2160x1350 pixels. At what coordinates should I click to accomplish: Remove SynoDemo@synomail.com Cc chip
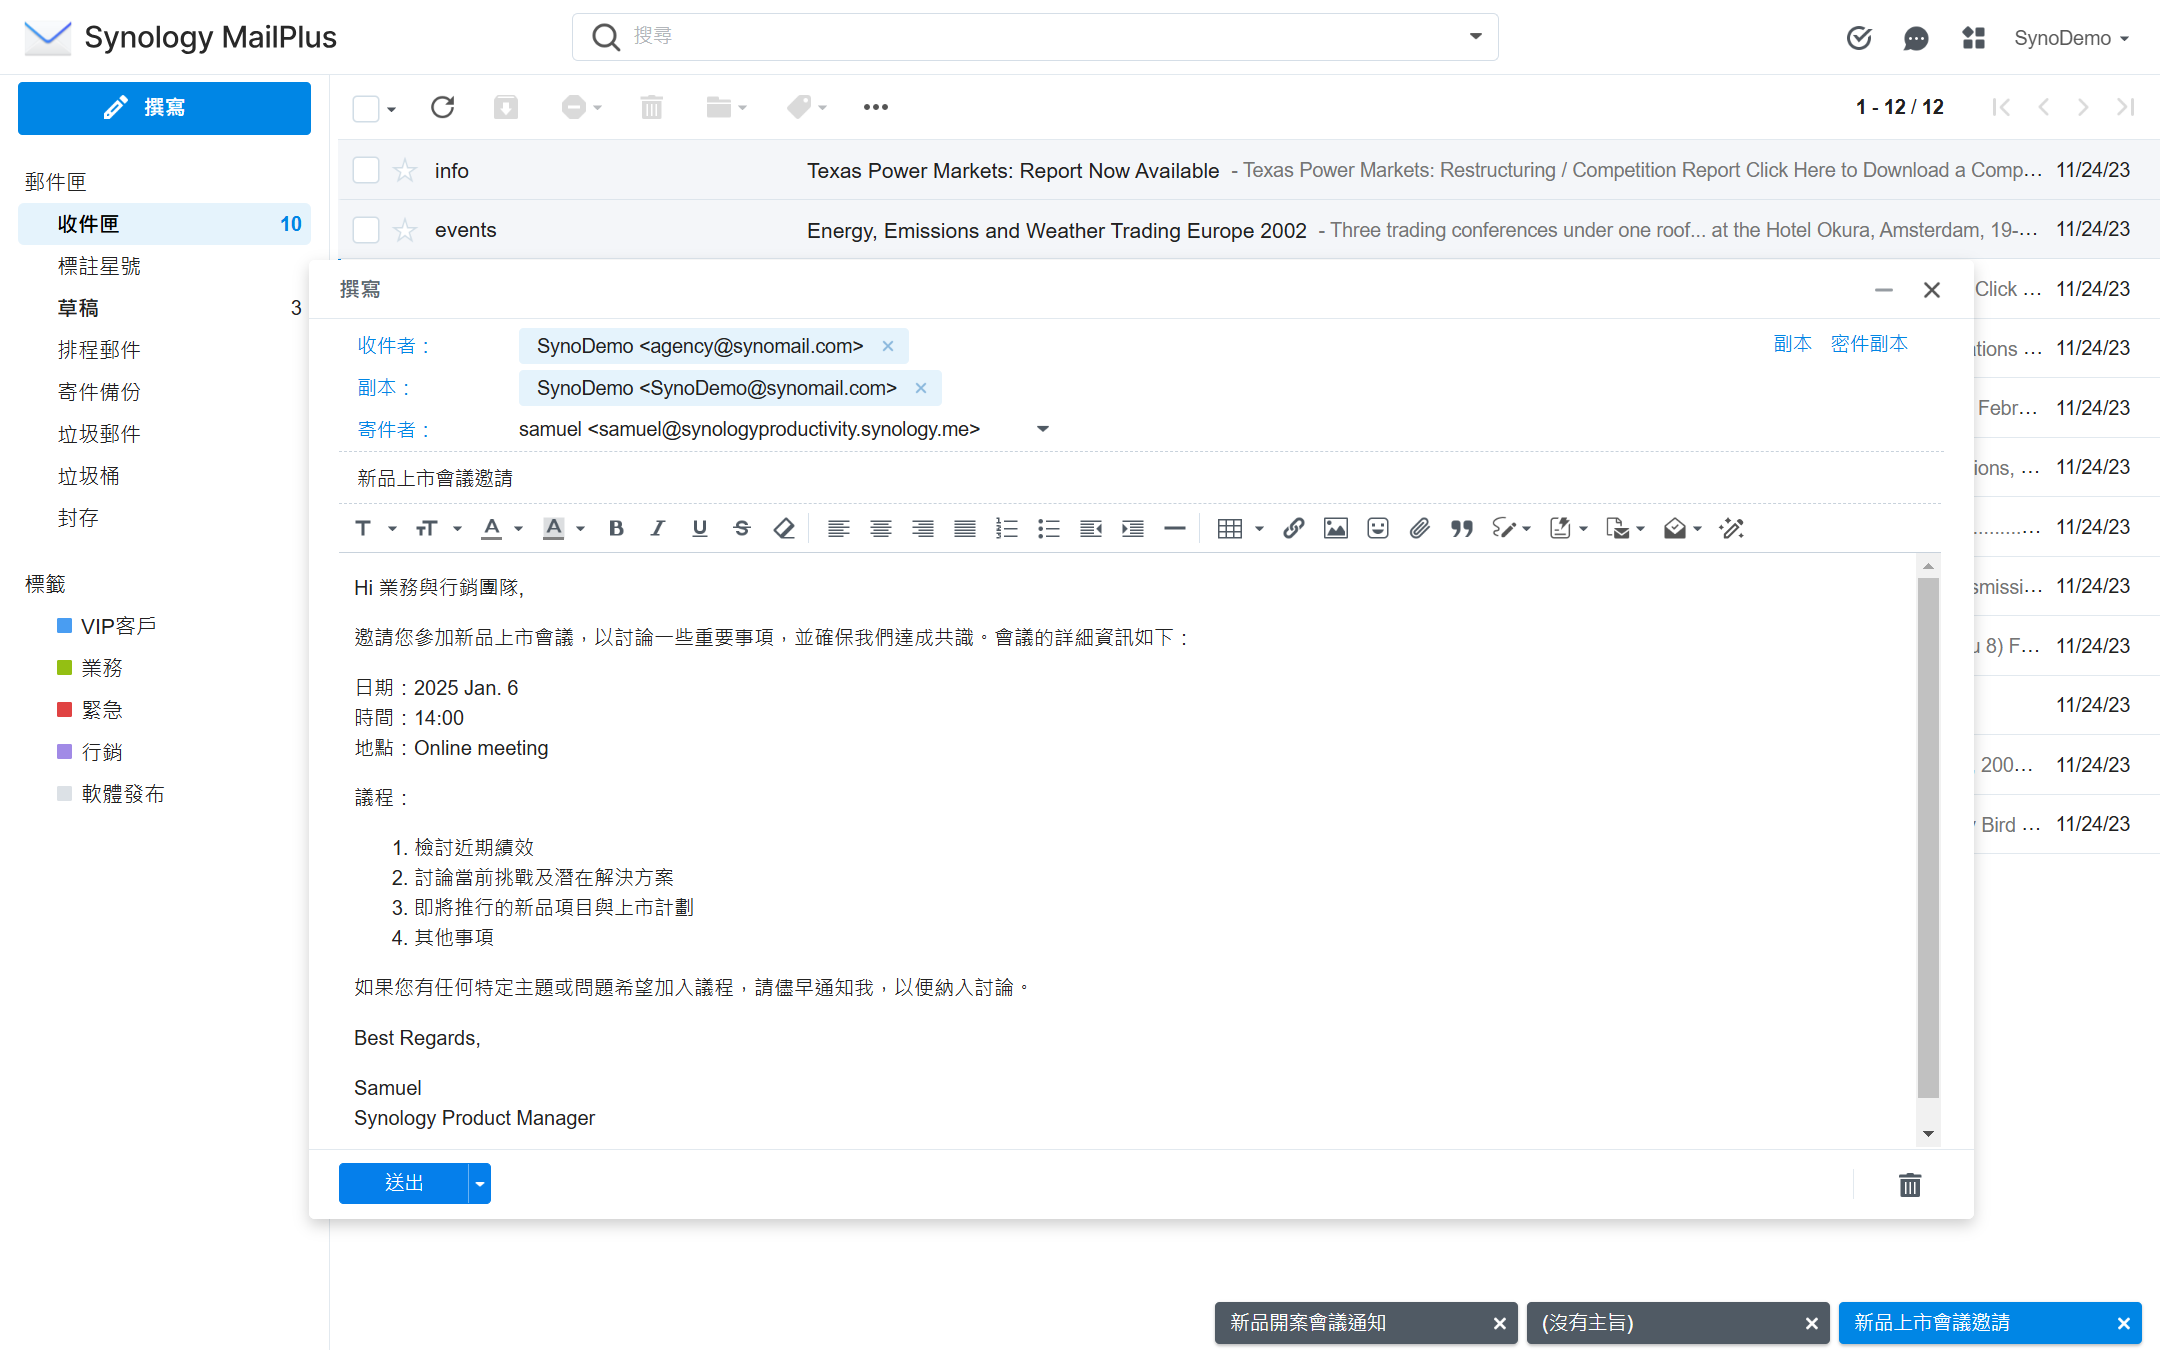point(921,388)
